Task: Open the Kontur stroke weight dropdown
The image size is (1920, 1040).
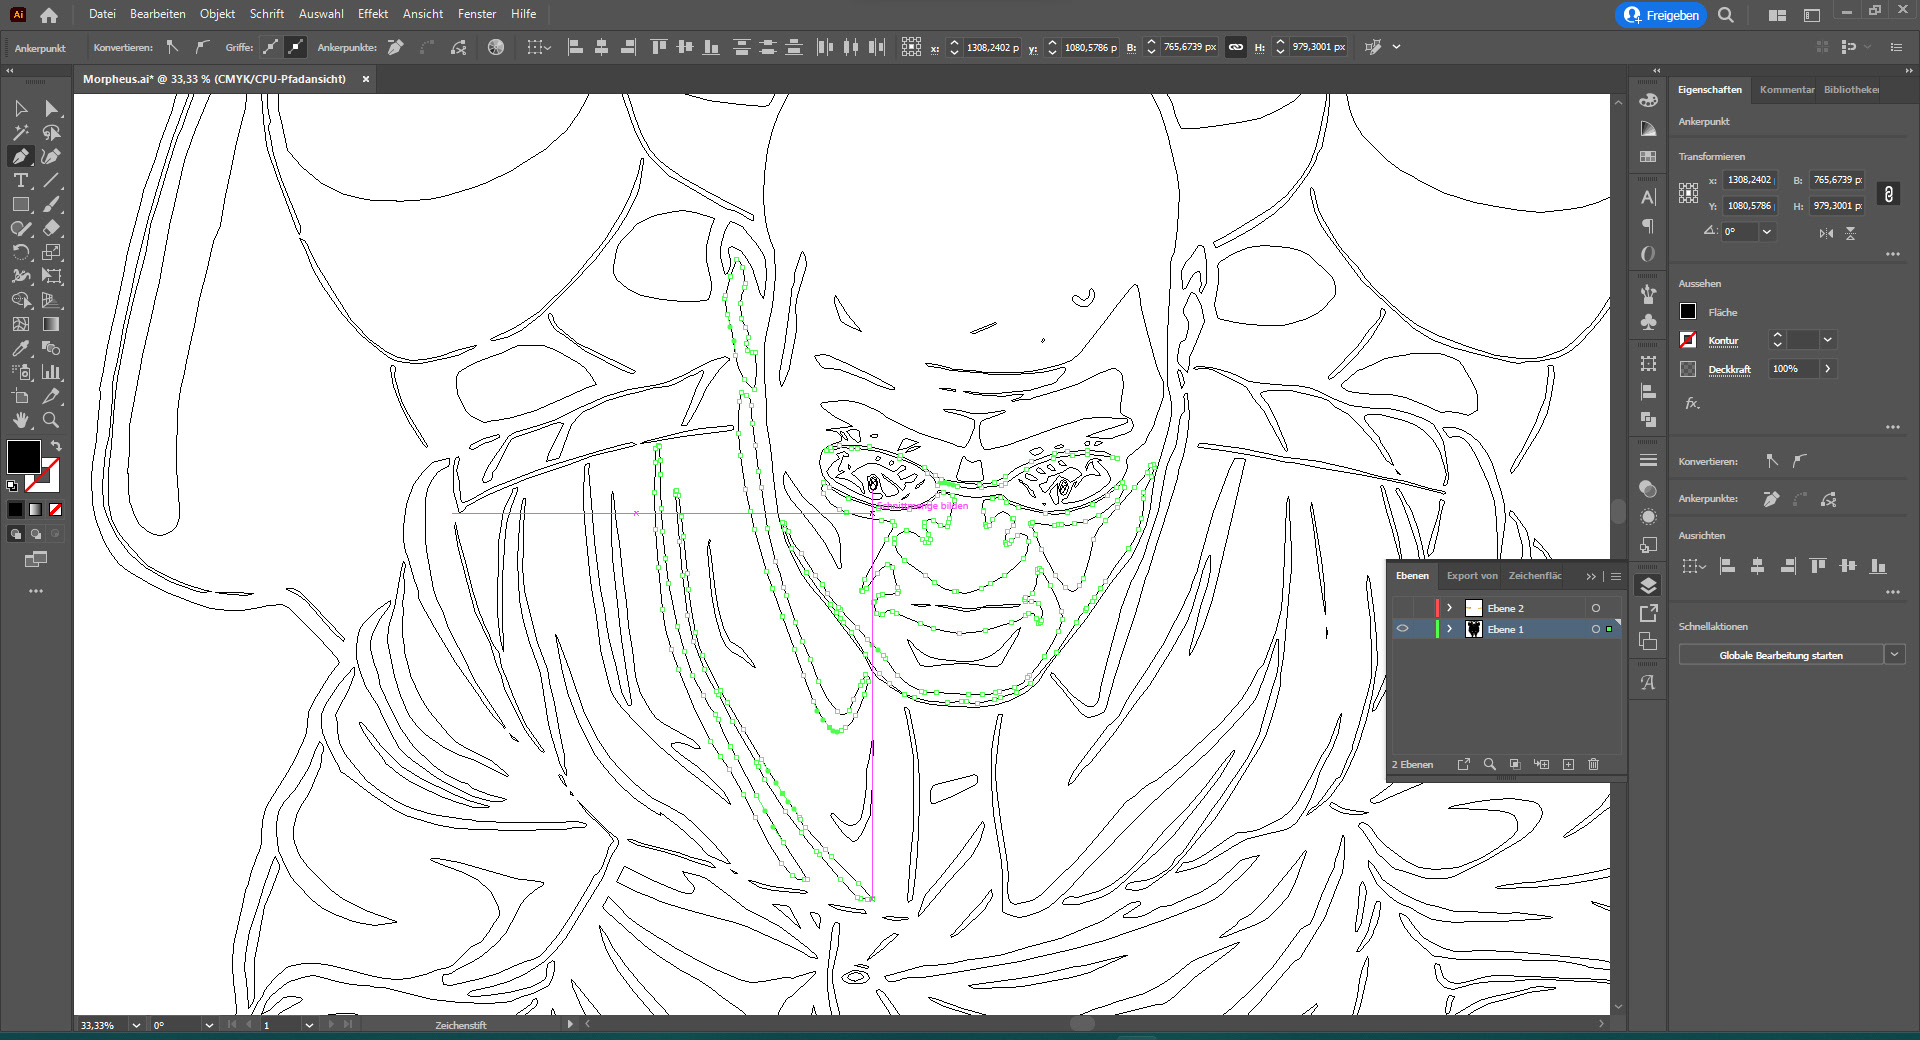Action: click(x=1827, y=340)
